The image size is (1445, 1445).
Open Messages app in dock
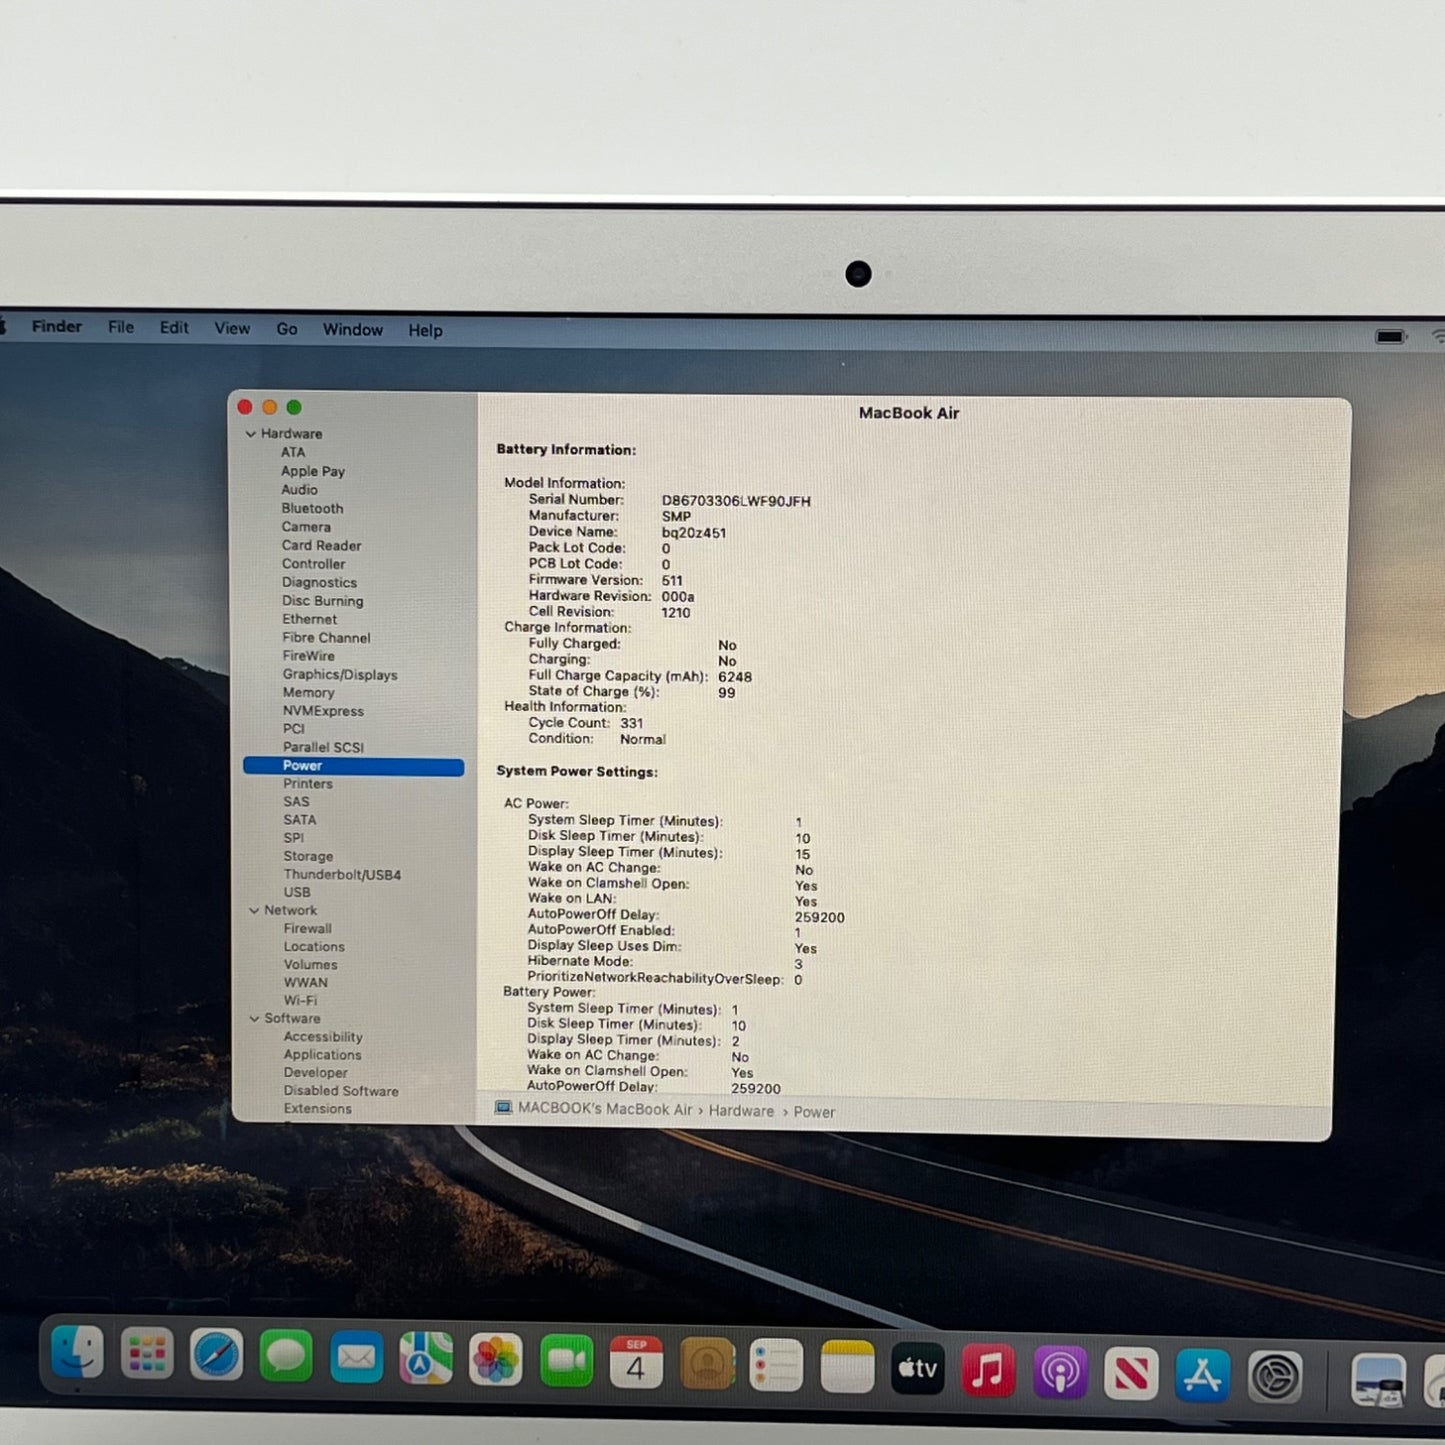pos(286,1357)
